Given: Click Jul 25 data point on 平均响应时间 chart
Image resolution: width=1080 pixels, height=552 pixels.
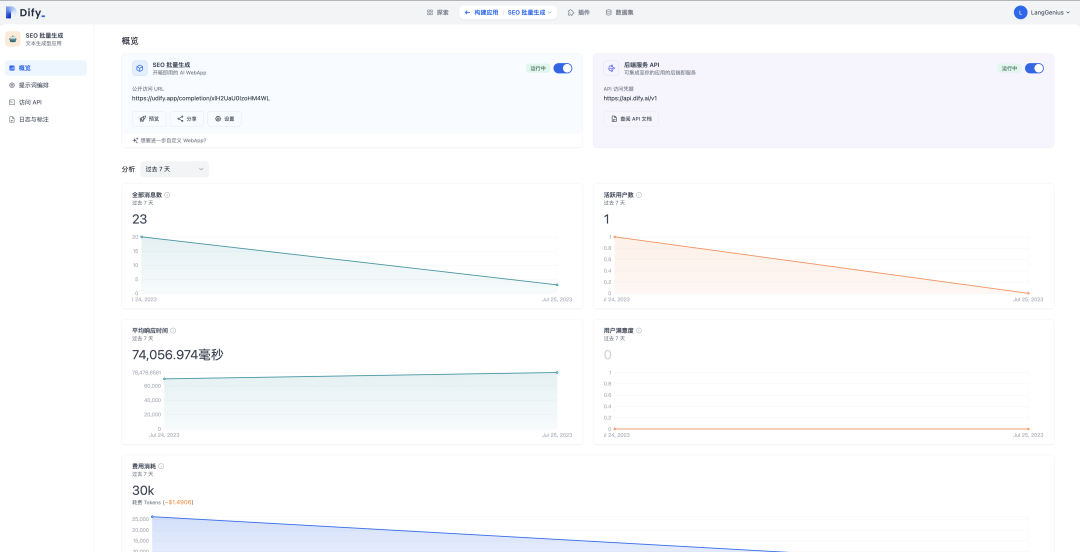Looking at the screenshot, I should [x=557, y=372].
